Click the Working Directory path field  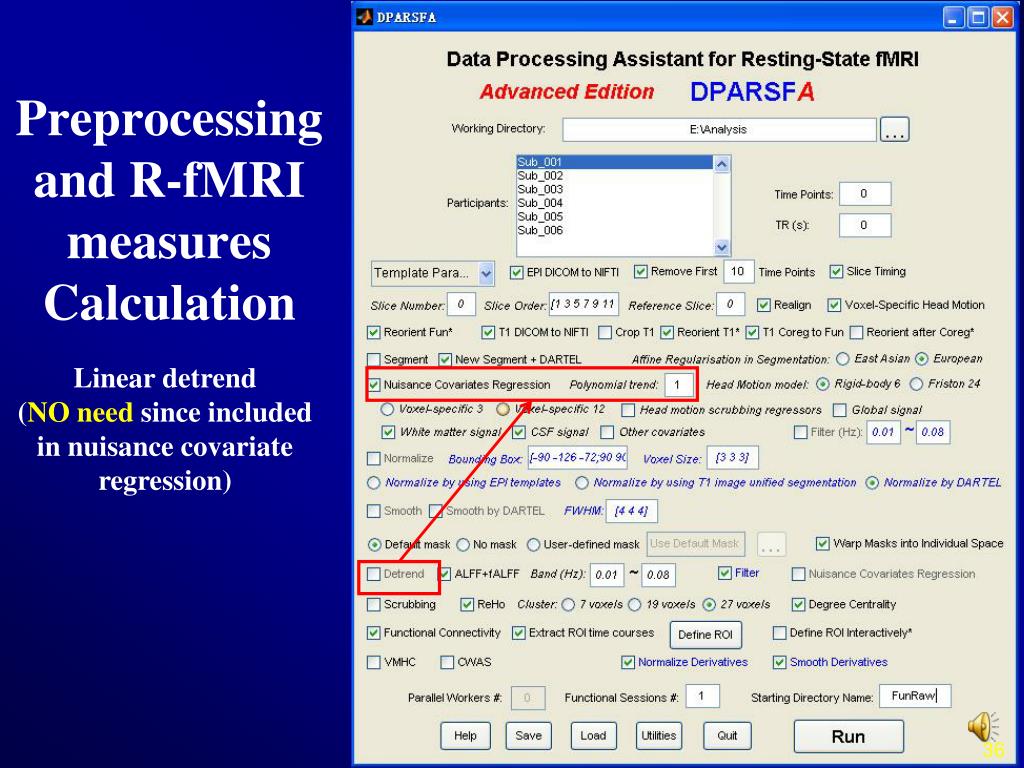click(x=719, y=129)
